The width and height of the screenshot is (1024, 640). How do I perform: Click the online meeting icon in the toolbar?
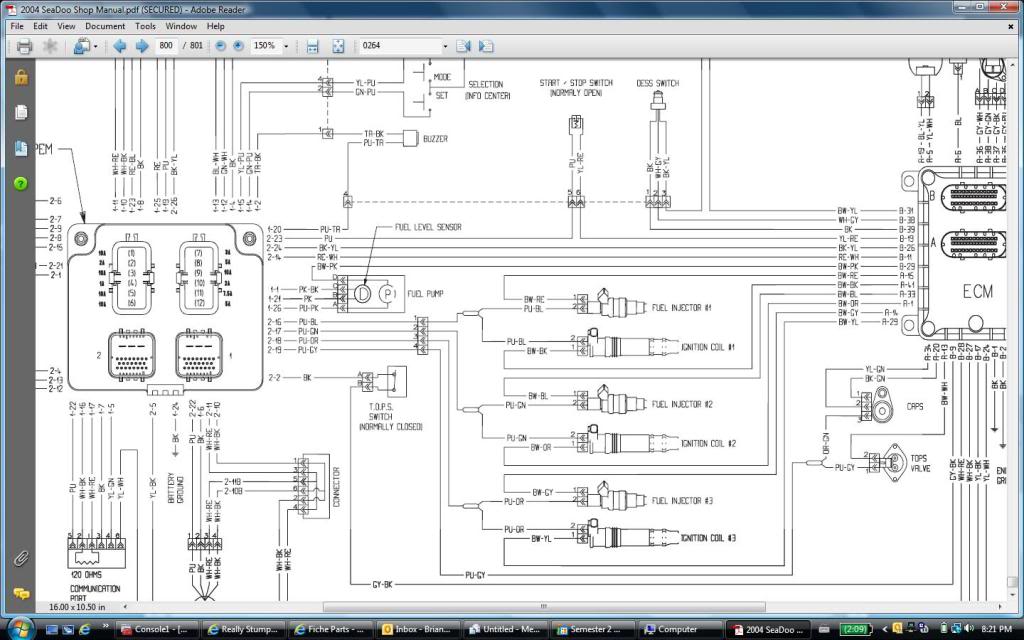82,46
